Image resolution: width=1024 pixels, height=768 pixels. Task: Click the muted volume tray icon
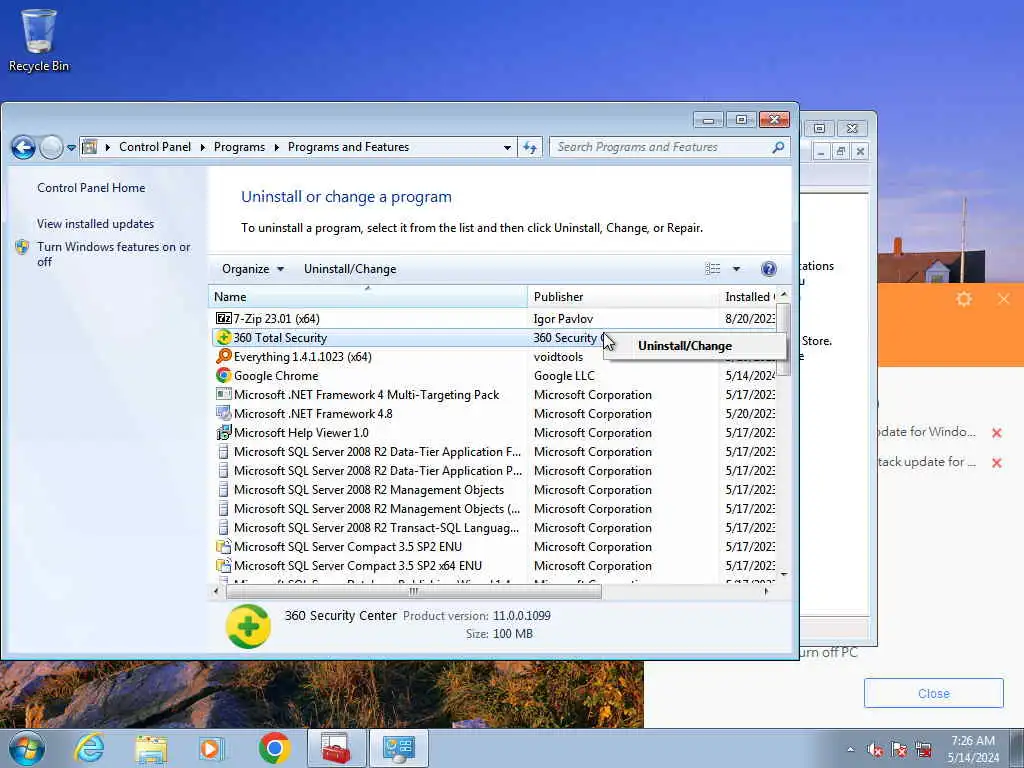click(x=874, y=750)
